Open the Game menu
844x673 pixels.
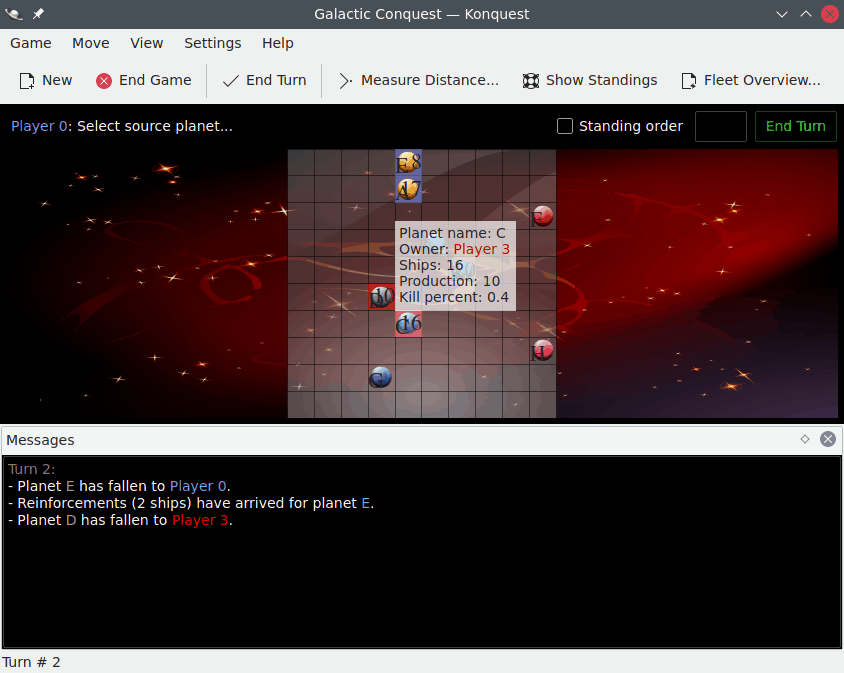31,43
